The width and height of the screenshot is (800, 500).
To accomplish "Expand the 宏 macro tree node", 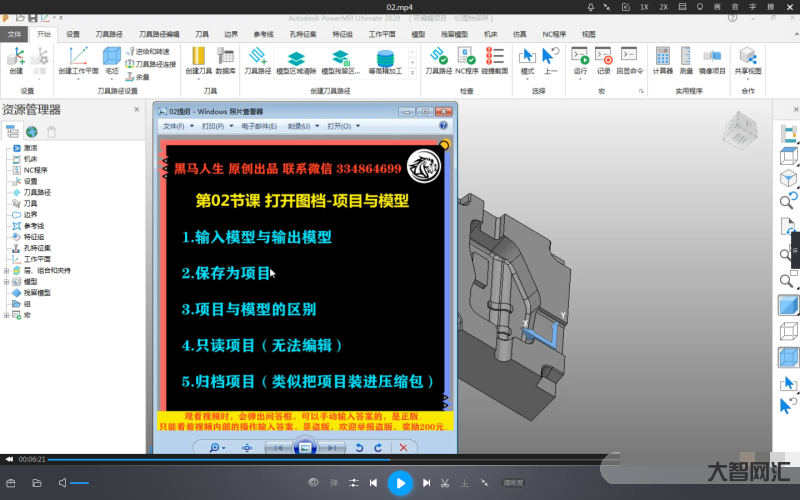I will coord(6,315).
